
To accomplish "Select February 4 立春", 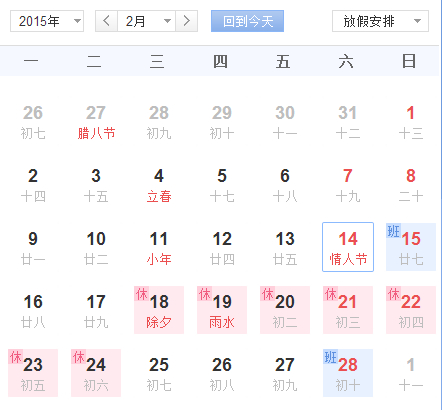I will 159,184.
